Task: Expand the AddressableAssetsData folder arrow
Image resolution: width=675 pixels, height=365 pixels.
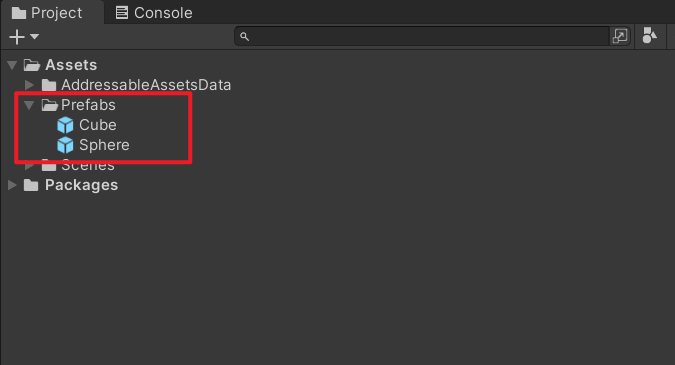Action: 29,85
